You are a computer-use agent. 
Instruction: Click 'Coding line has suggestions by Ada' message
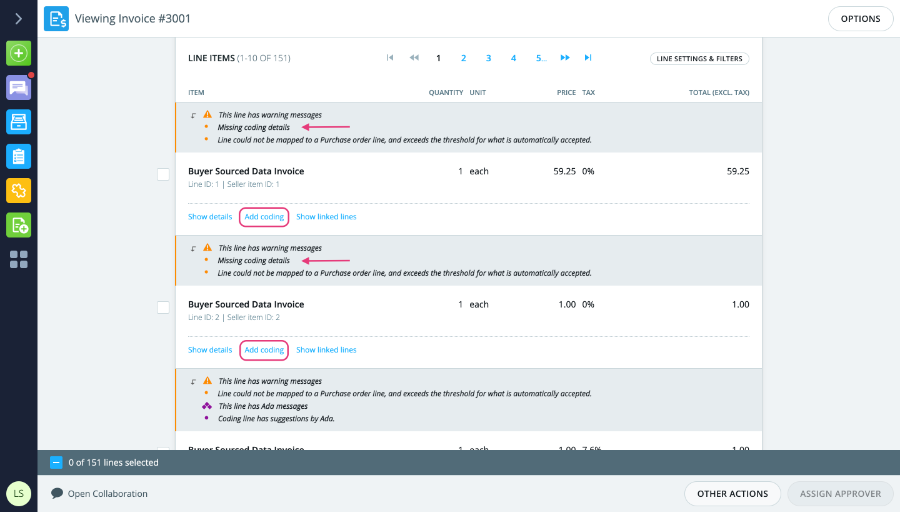(276, 419)
